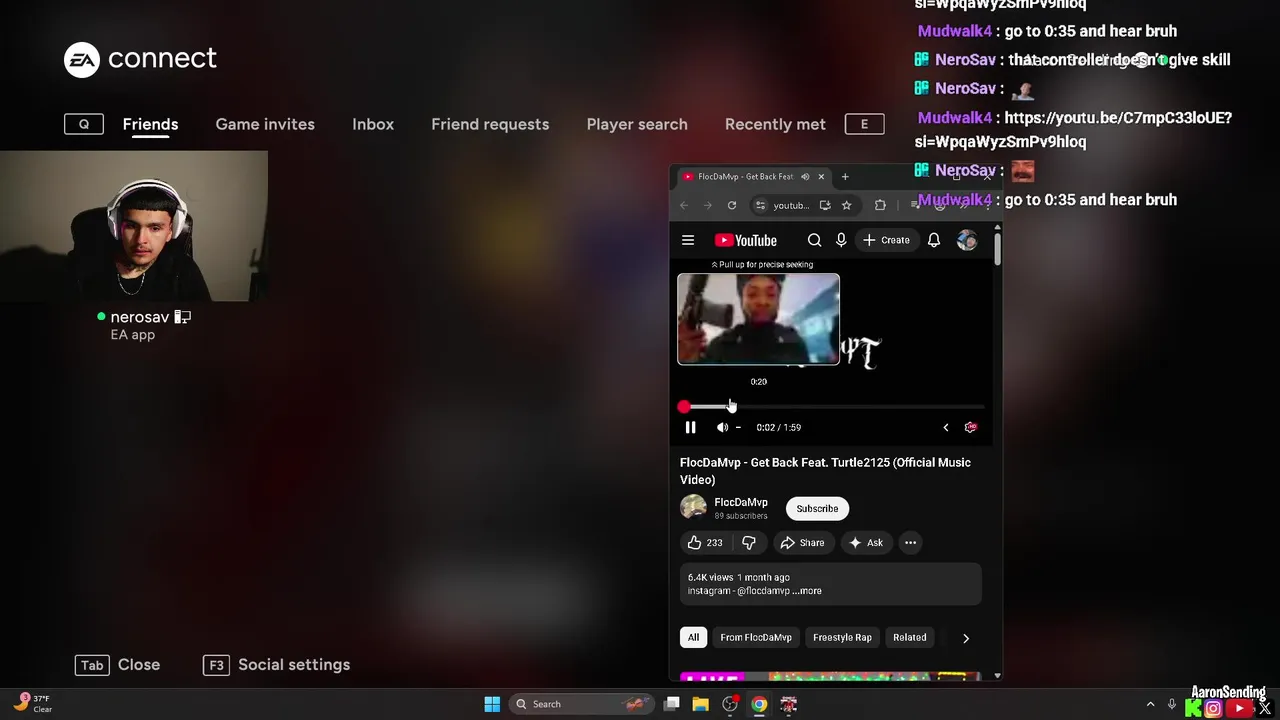Select Freestyle Rap filter chip
Viewport: 1280px width, 720px height.
[x=842, y=637]
